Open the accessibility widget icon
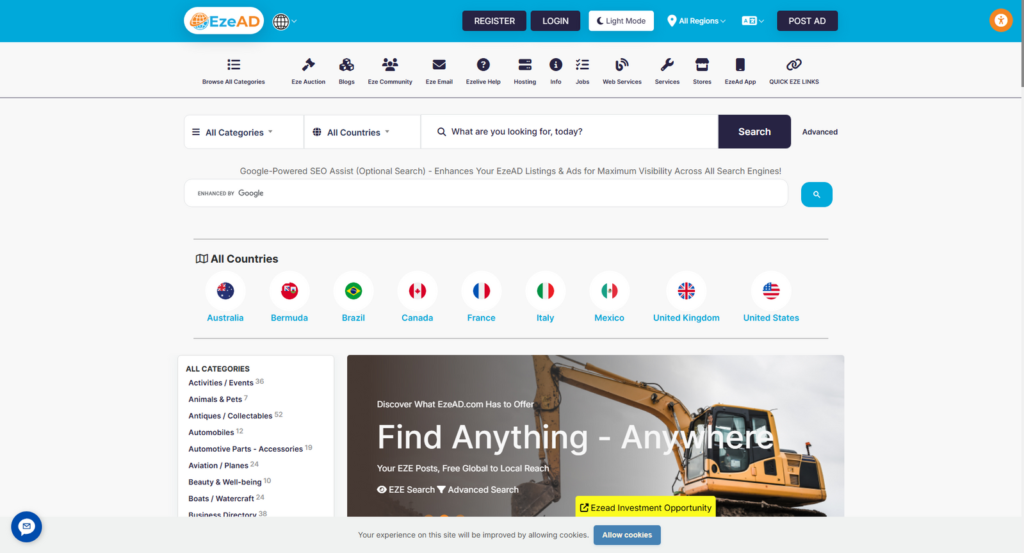 (1000, 20)
